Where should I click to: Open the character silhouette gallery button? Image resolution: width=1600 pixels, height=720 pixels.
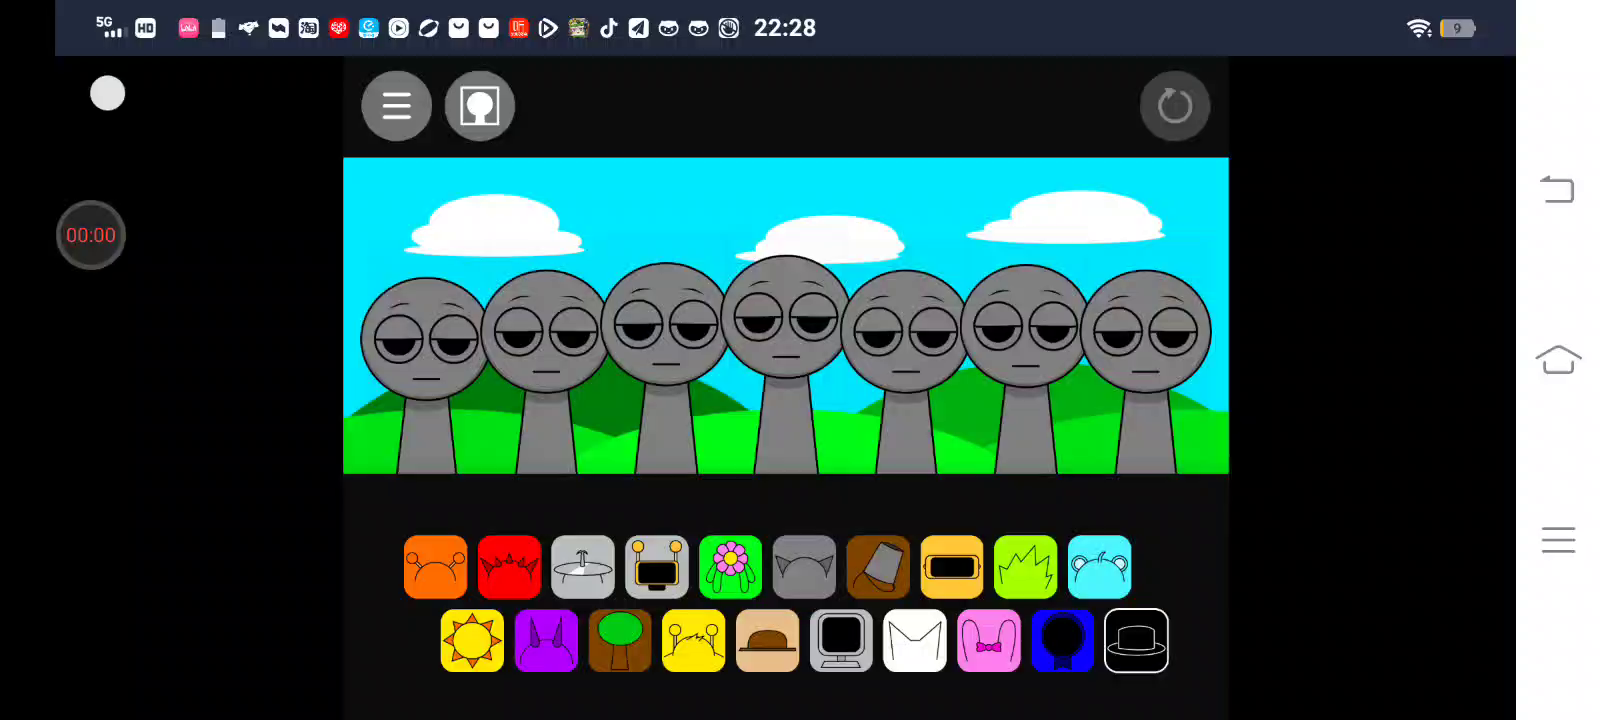(x=480, y=106)
